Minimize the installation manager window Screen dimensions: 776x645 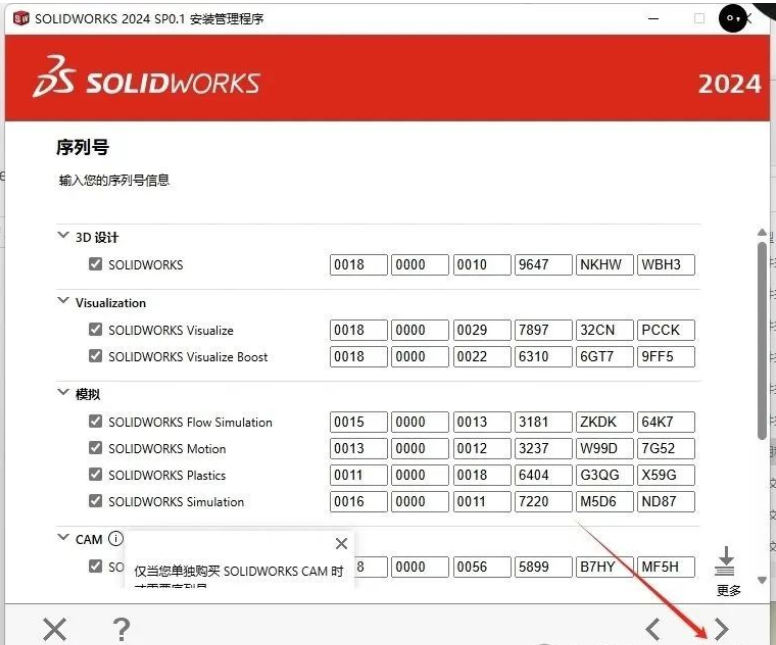click(653, 19)
